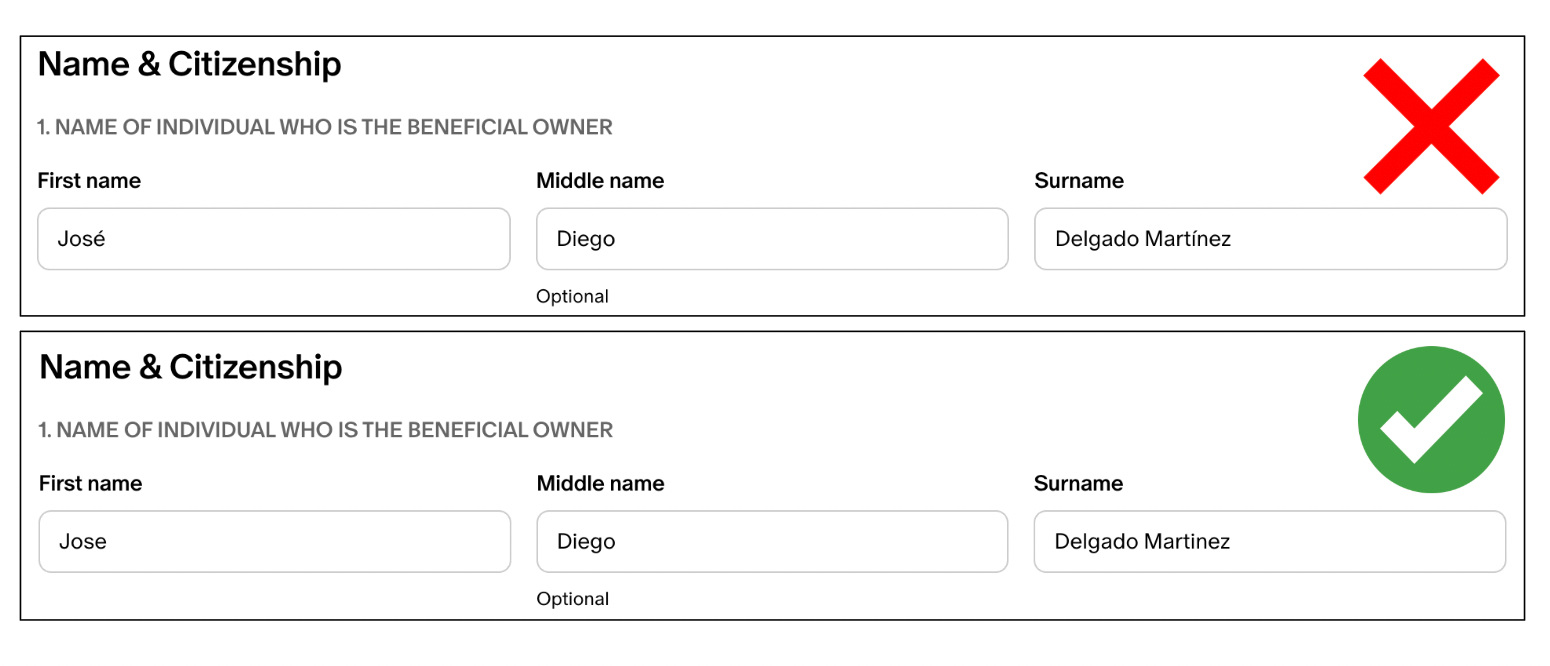Click the green checkmark approval icon
This screenshot has height=666, width=1550.
click(1431, 418)
